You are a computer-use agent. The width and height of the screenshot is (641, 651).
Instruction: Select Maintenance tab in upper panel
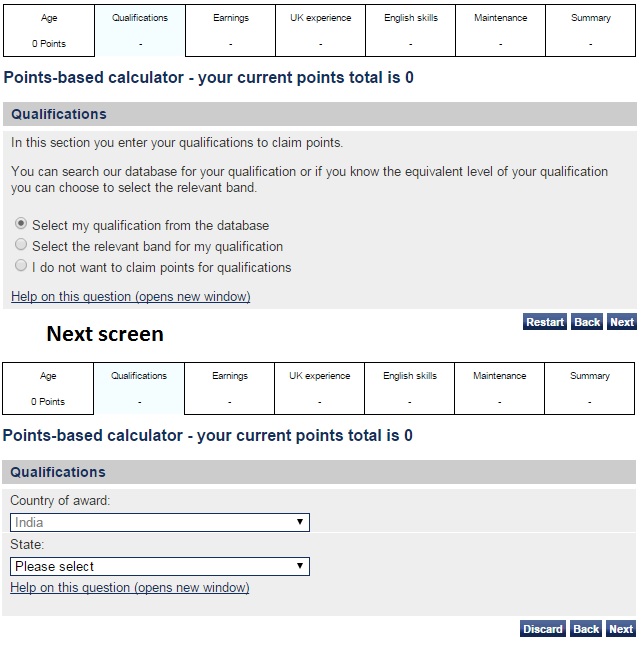pyautogui.click(x=500, y=31)
